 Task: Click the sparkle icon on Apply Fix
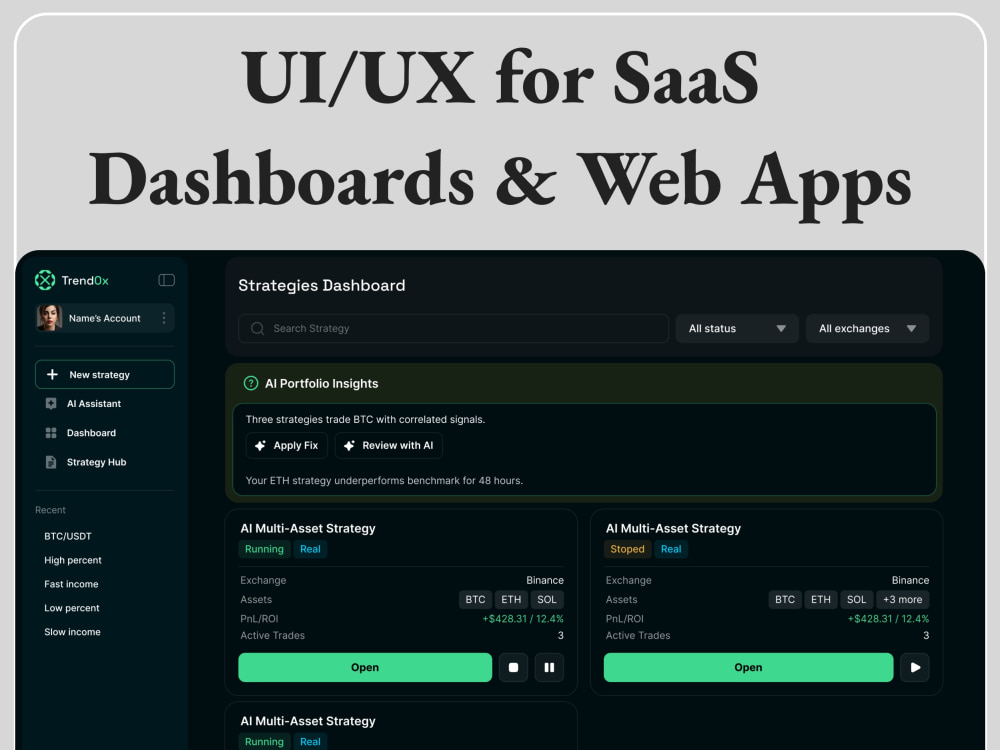coord(260,446)
